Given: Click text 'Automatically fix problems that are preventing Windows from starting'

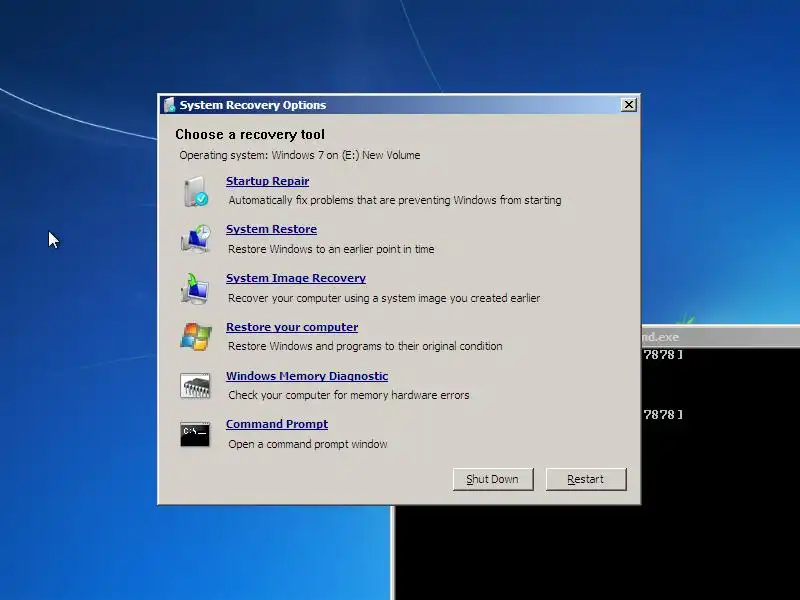Looking at the screenshot, I should 395,200.
